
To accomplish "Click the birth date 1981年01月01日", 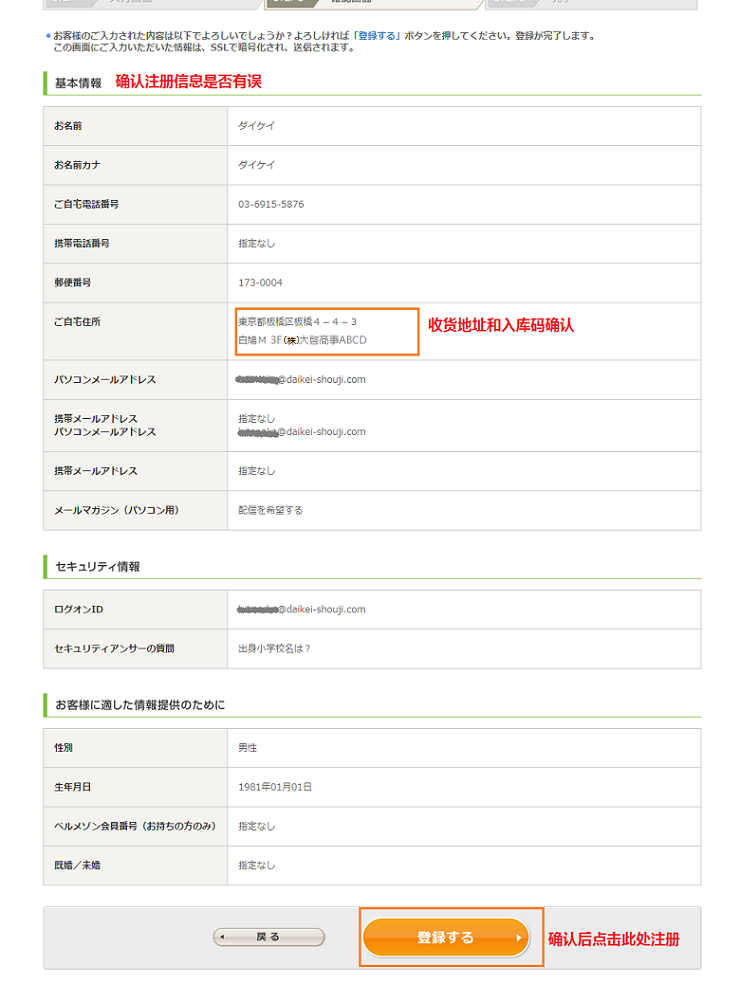I will point(275,787).
